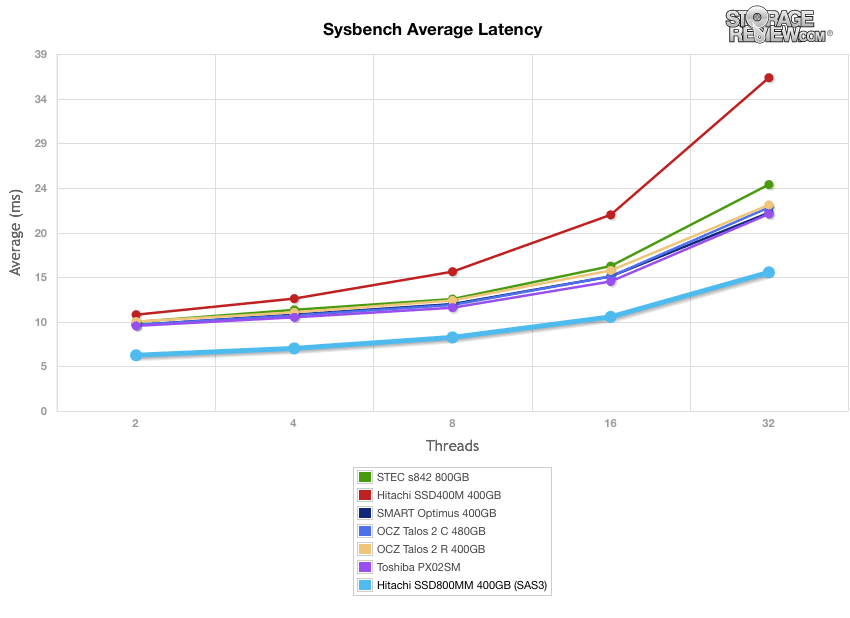The height and width of the screenshot is (618, 850).
Task: Click the "STEC s842 800GB" legend label
Action: [x=423, y=477]
